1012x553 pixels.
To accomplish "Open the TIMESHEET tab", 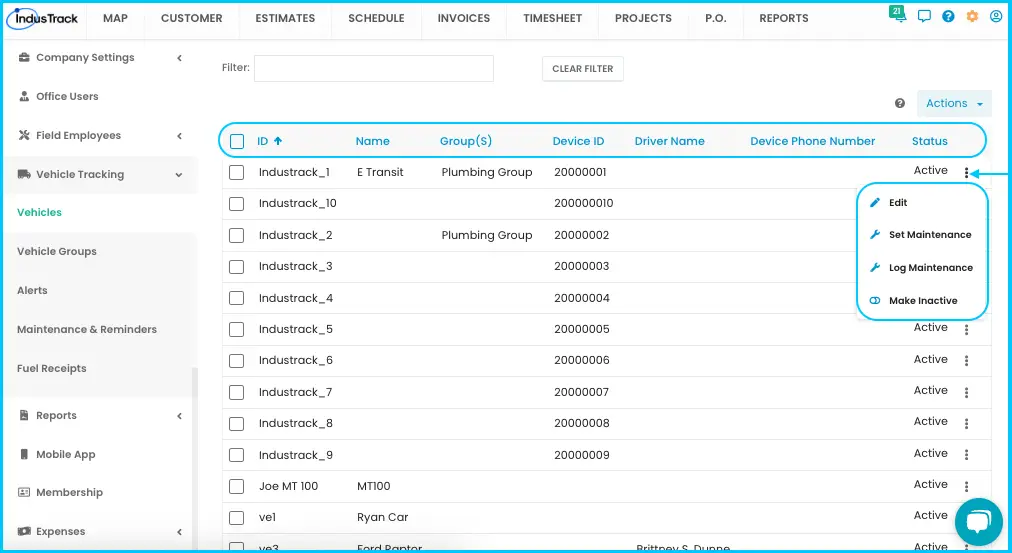I will [552, 19].
